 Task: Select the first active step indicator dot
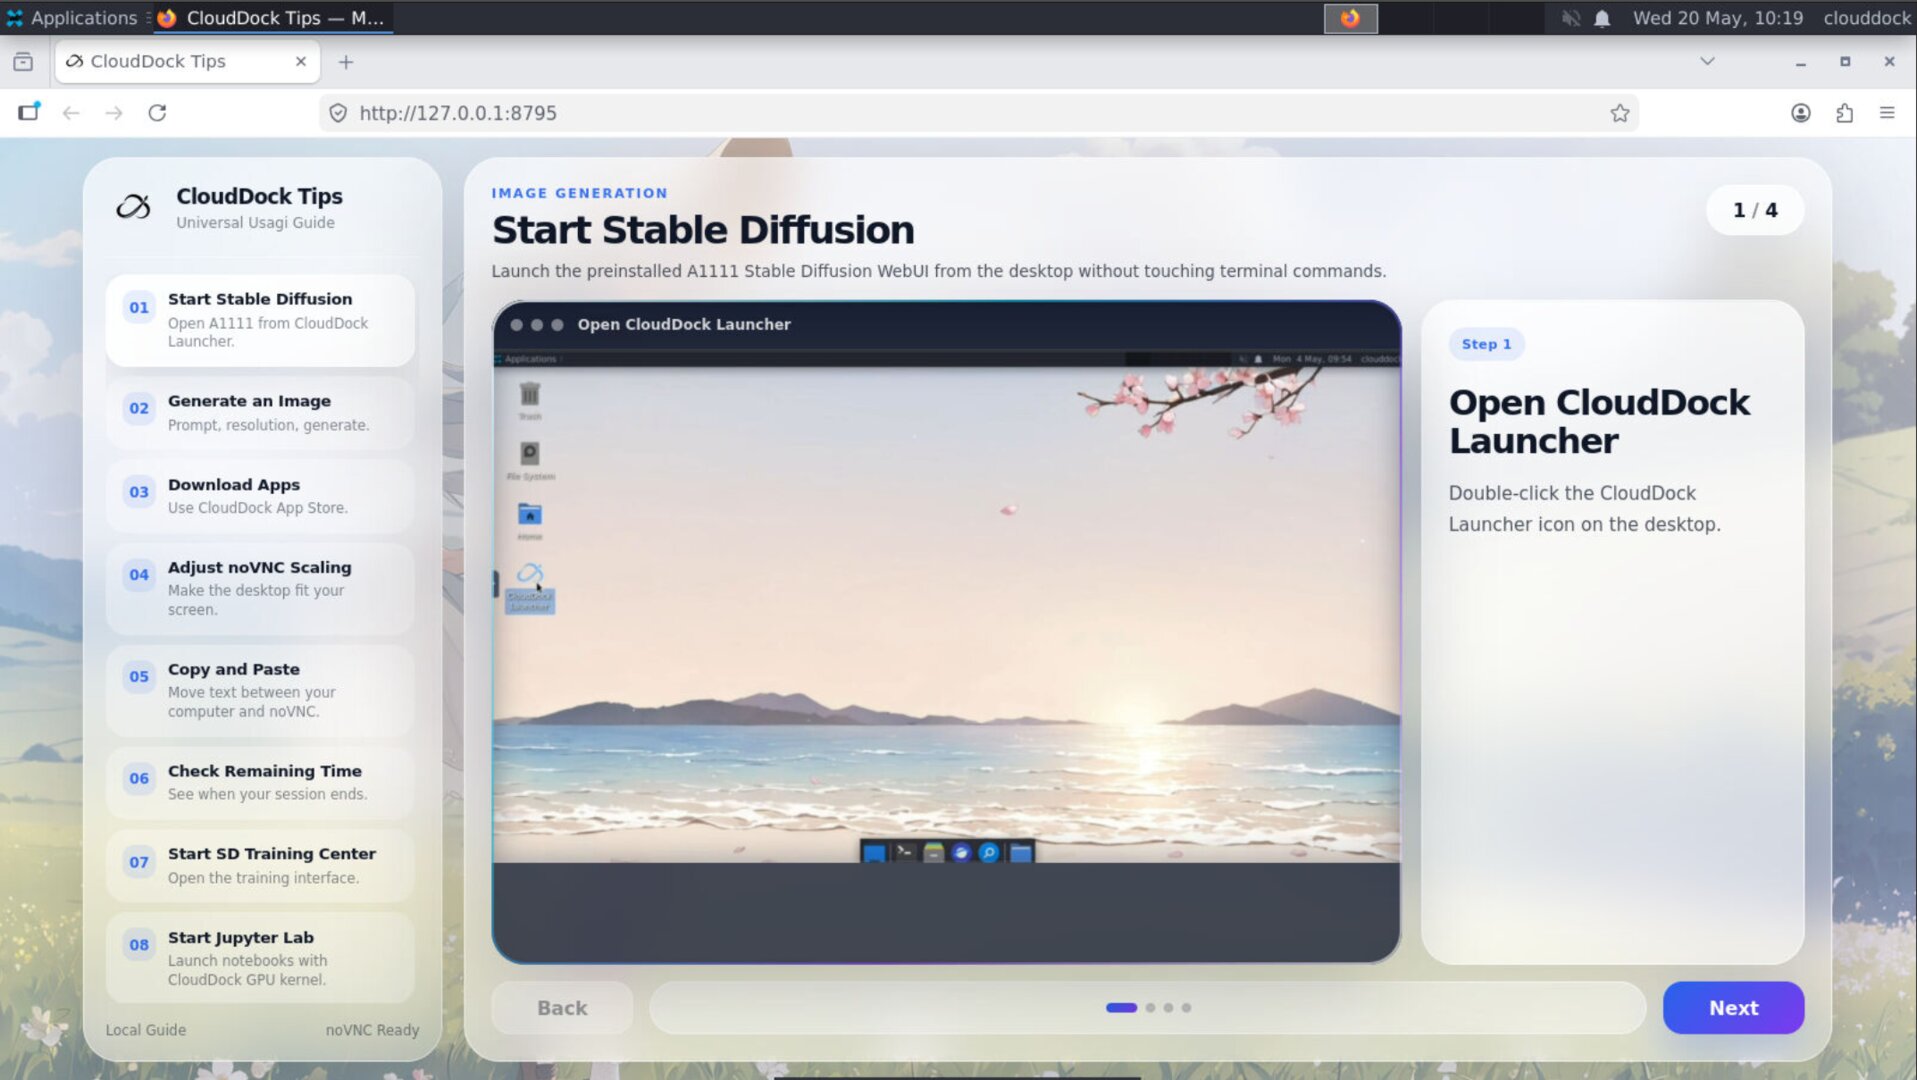1121,1008
